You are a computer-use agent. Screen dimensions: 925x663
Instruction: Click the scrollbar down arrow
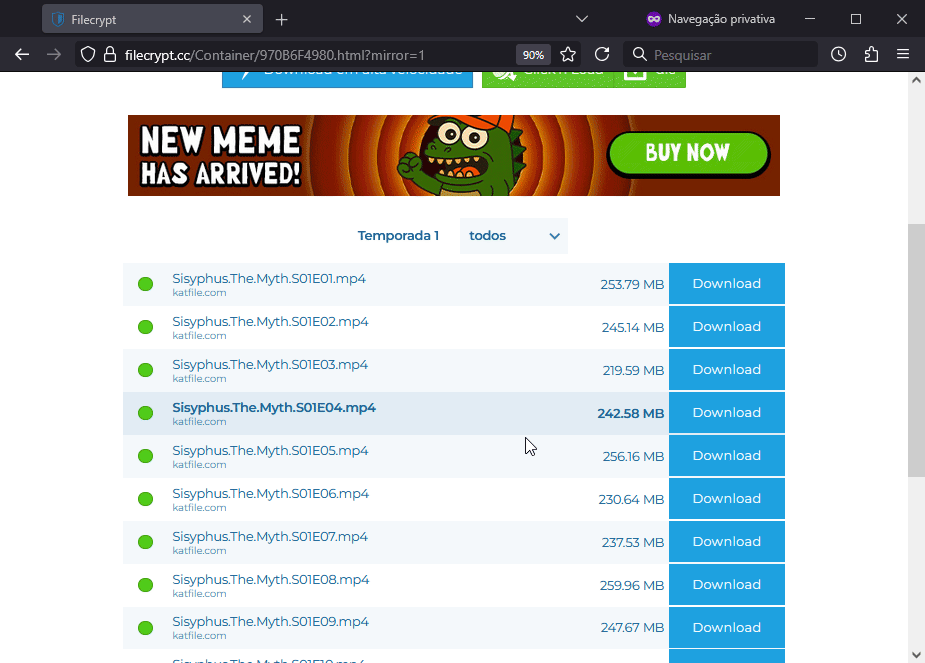tap(916, 654)
